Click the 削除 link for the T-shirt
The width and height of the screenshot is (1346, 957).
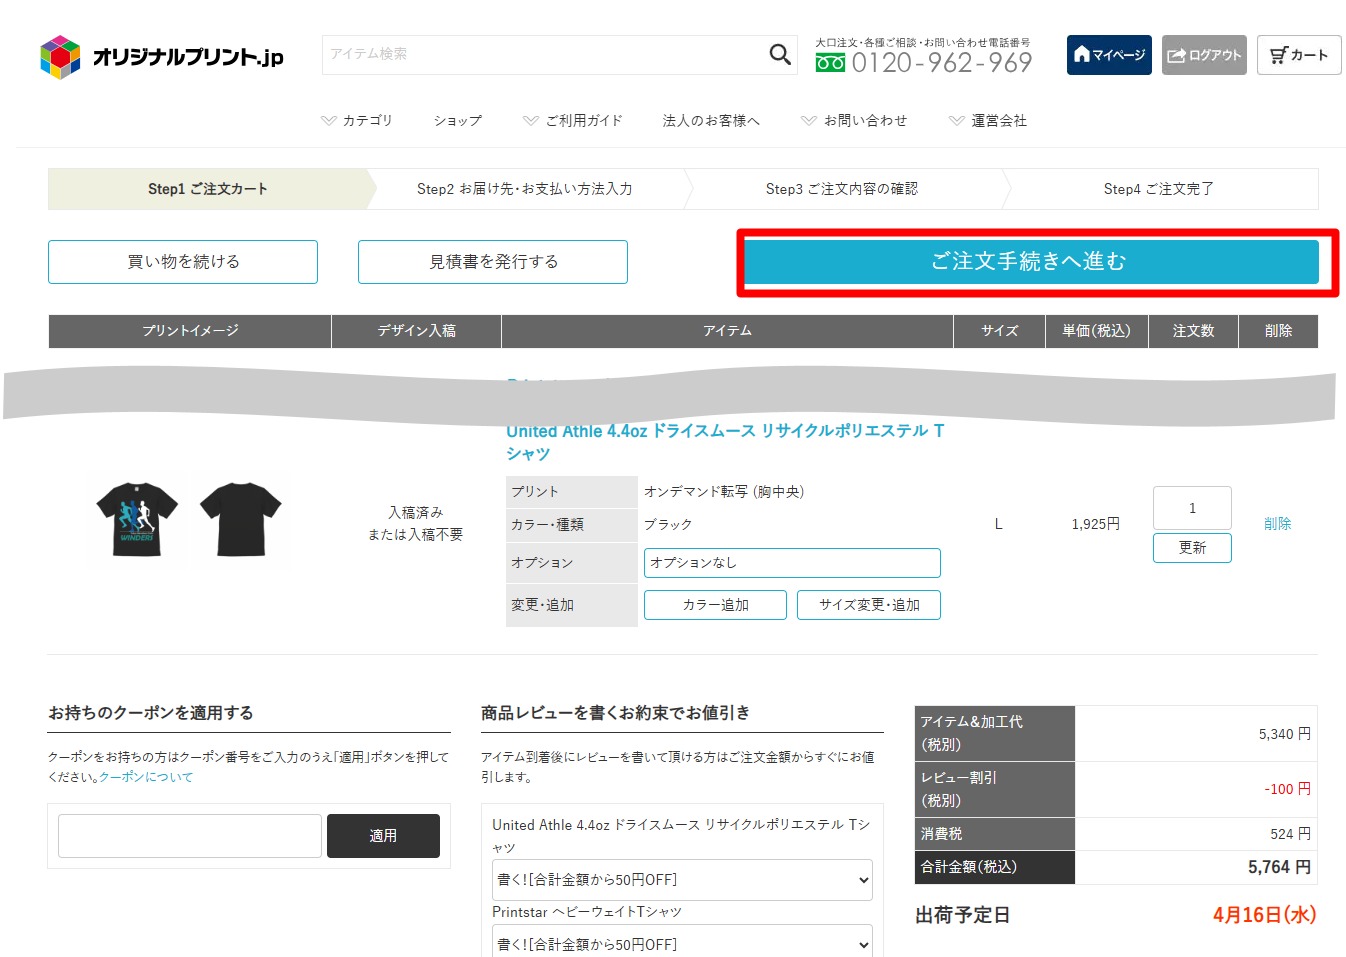[1277, 524]
